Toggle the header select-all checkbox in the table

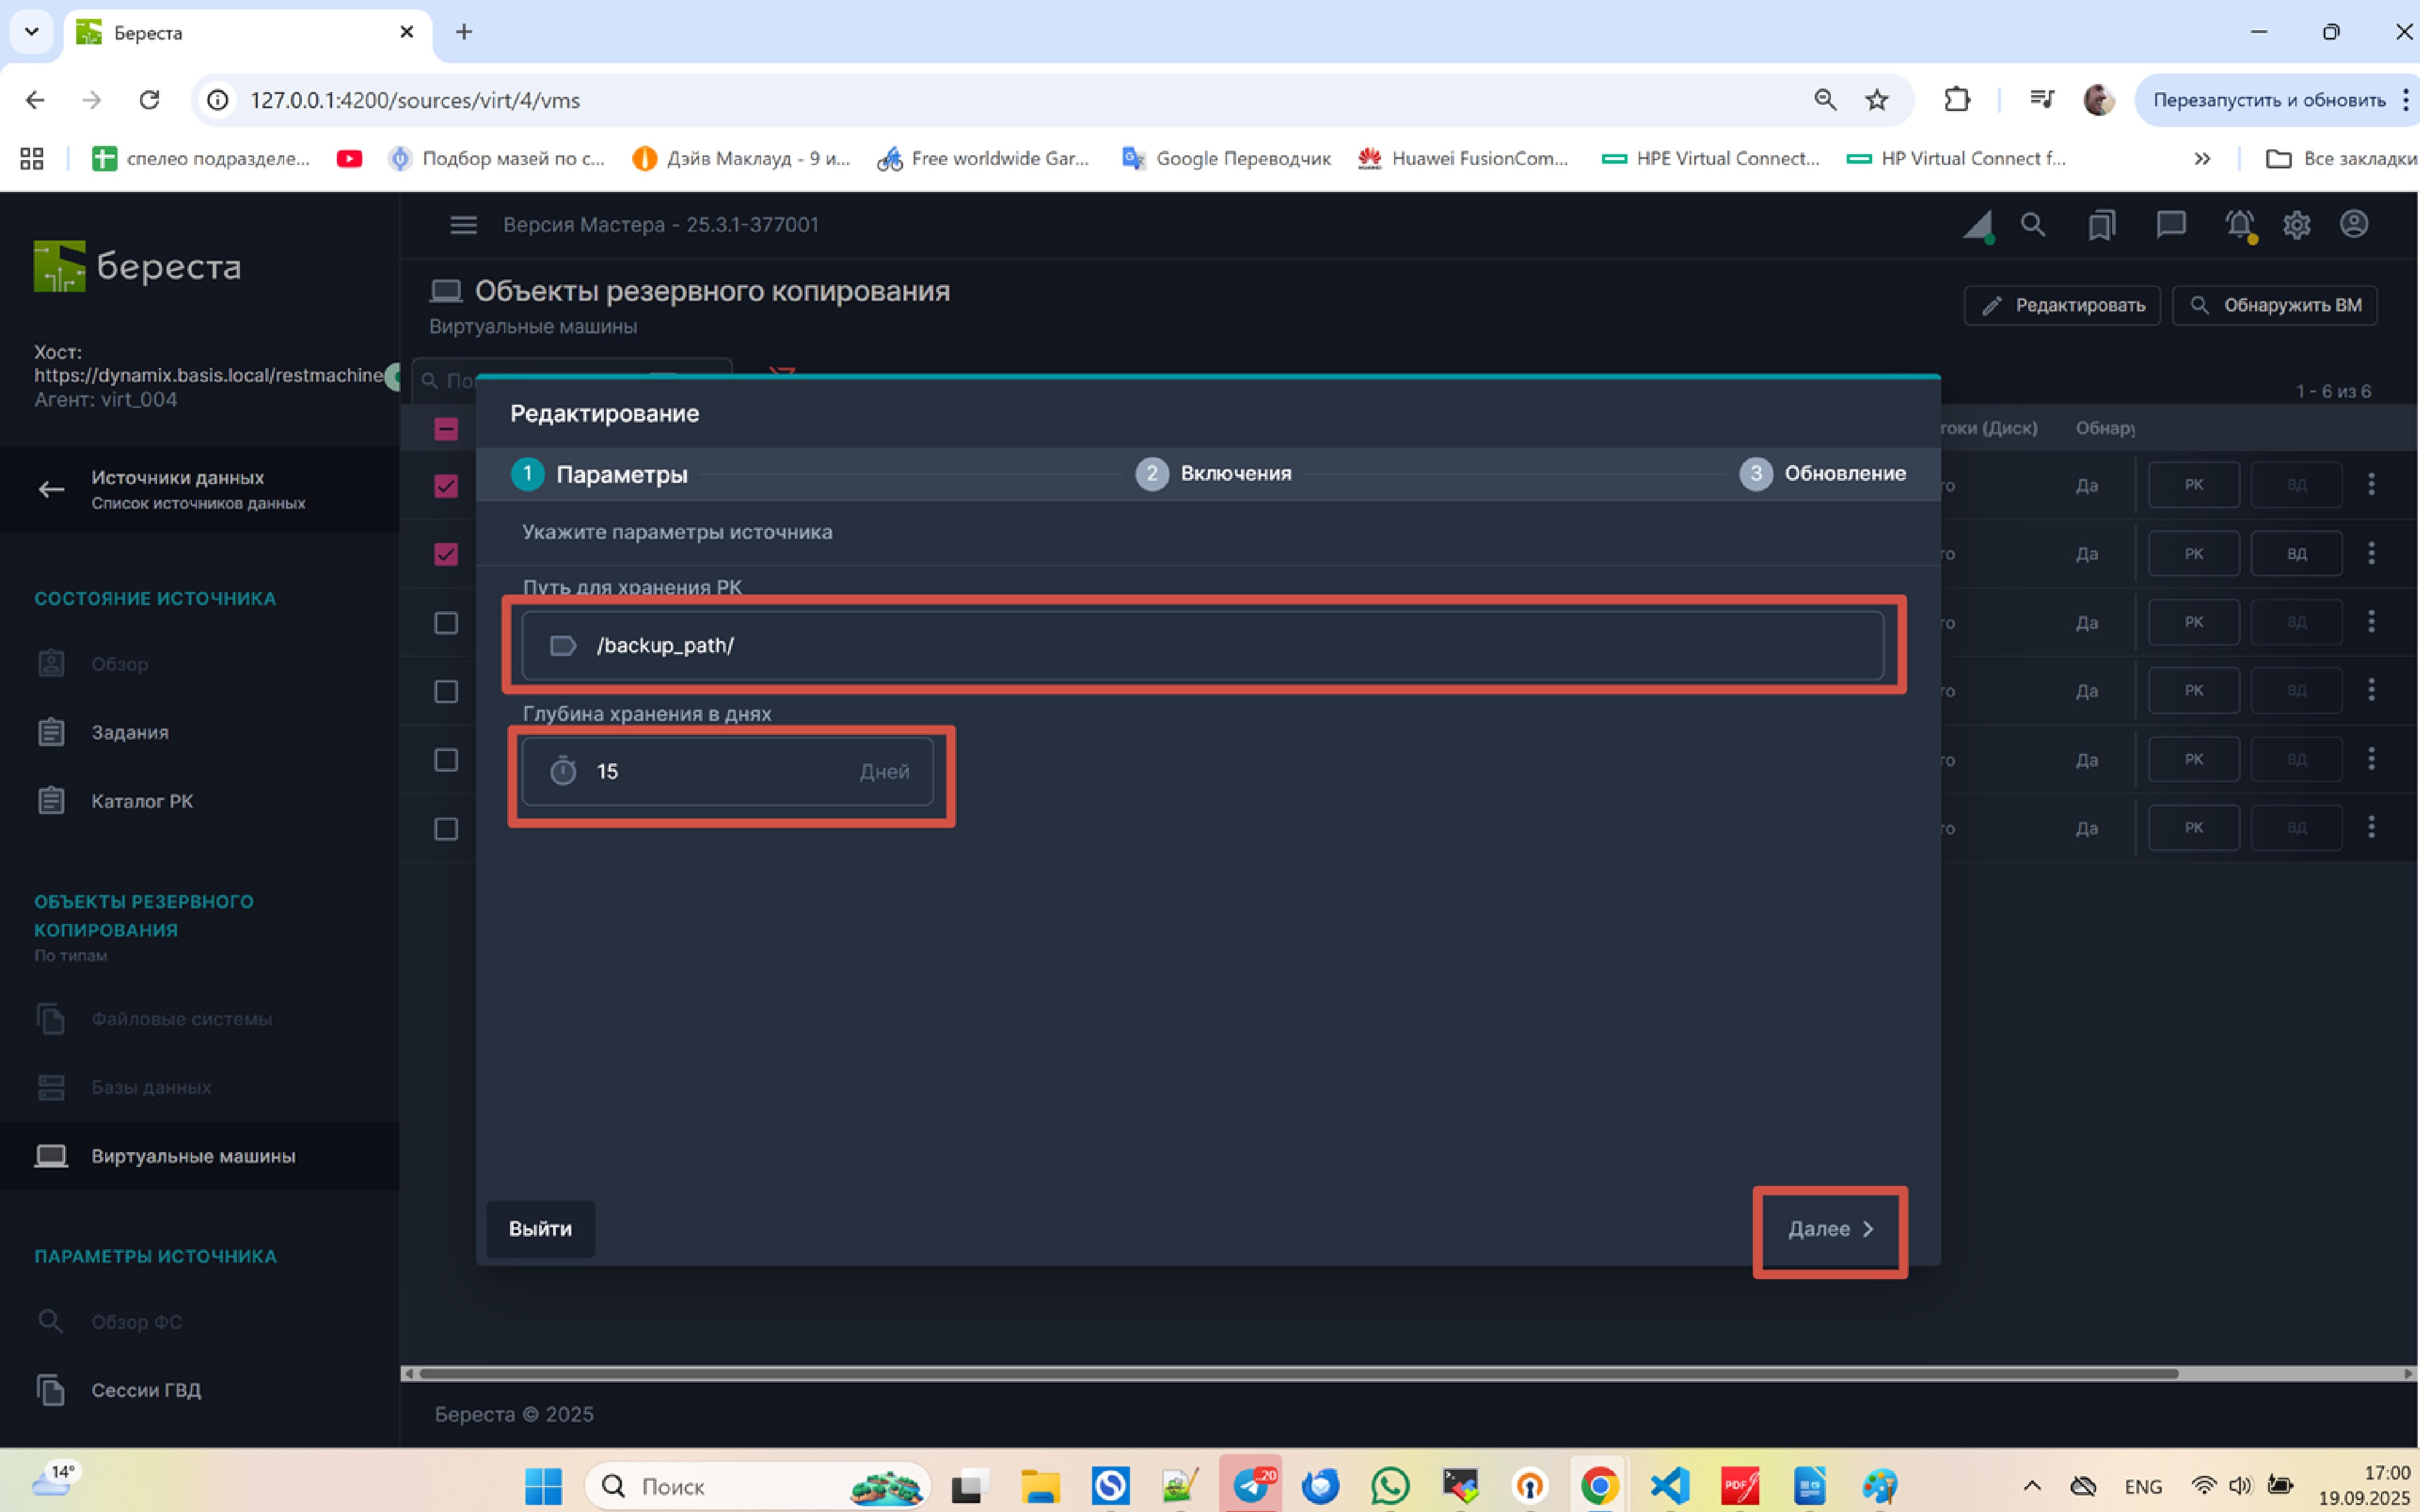[x=446, y=429]
